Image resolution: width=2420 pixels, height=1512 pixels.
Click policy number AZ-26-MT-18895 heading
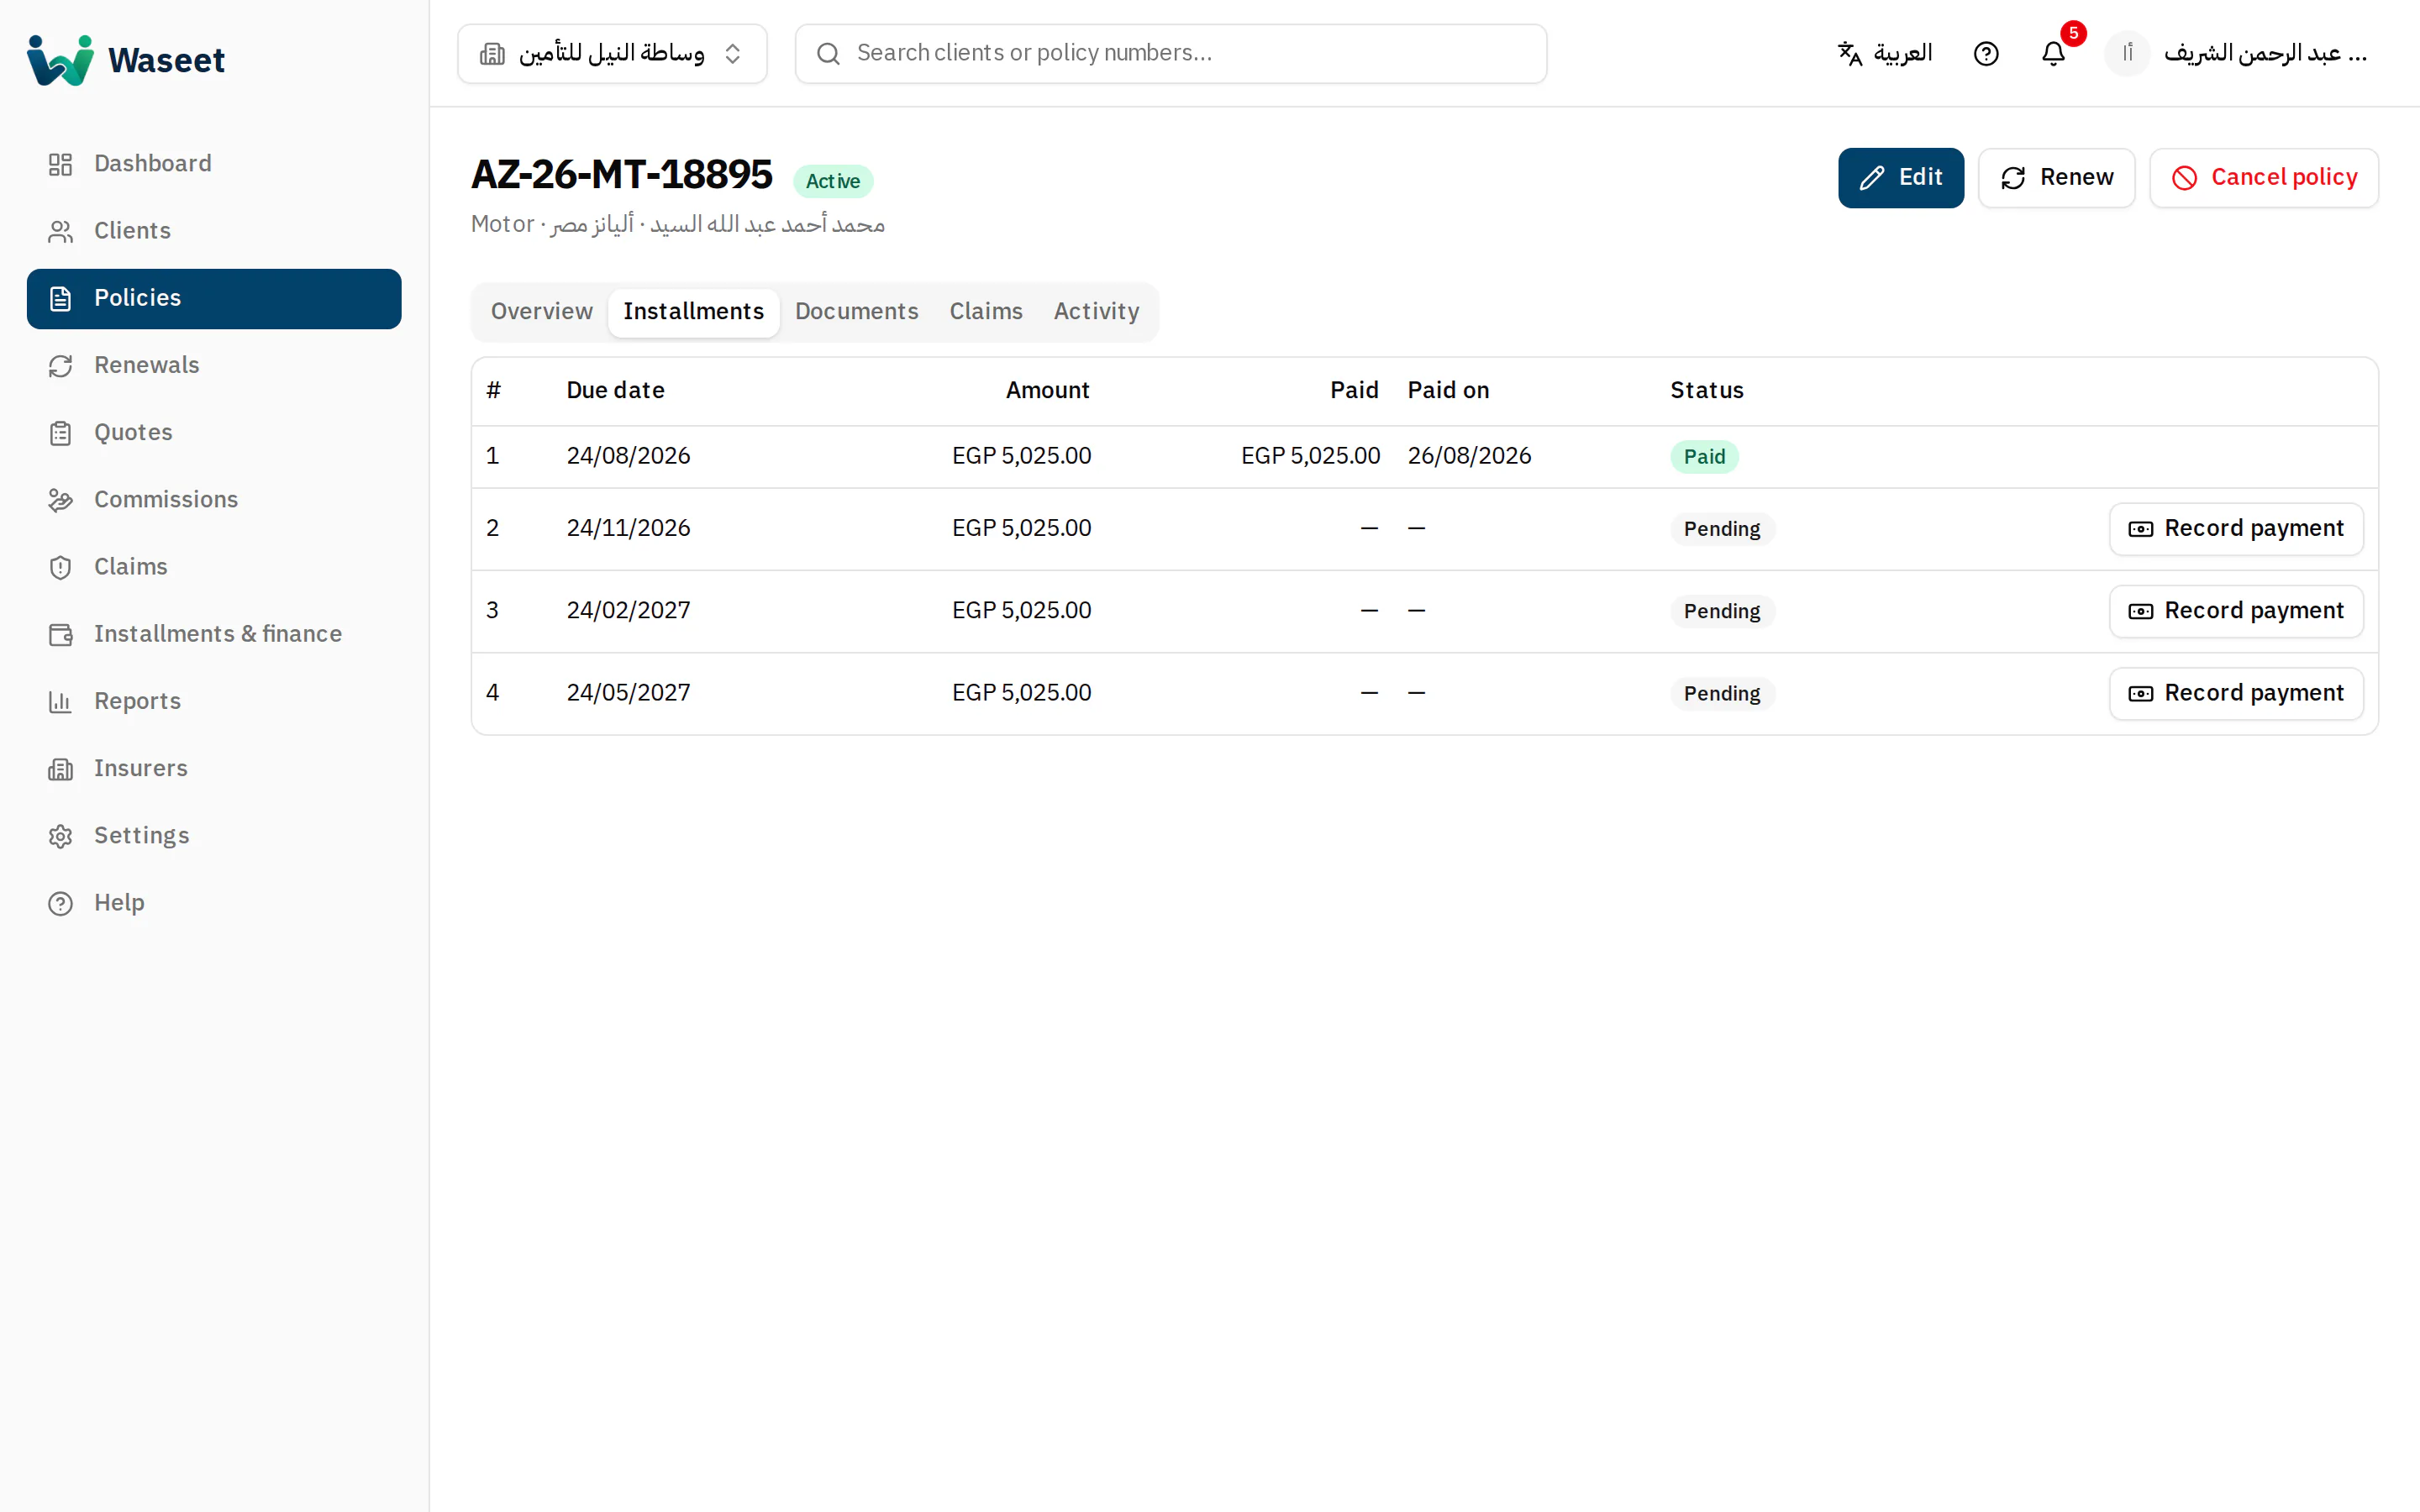point(621,175)
